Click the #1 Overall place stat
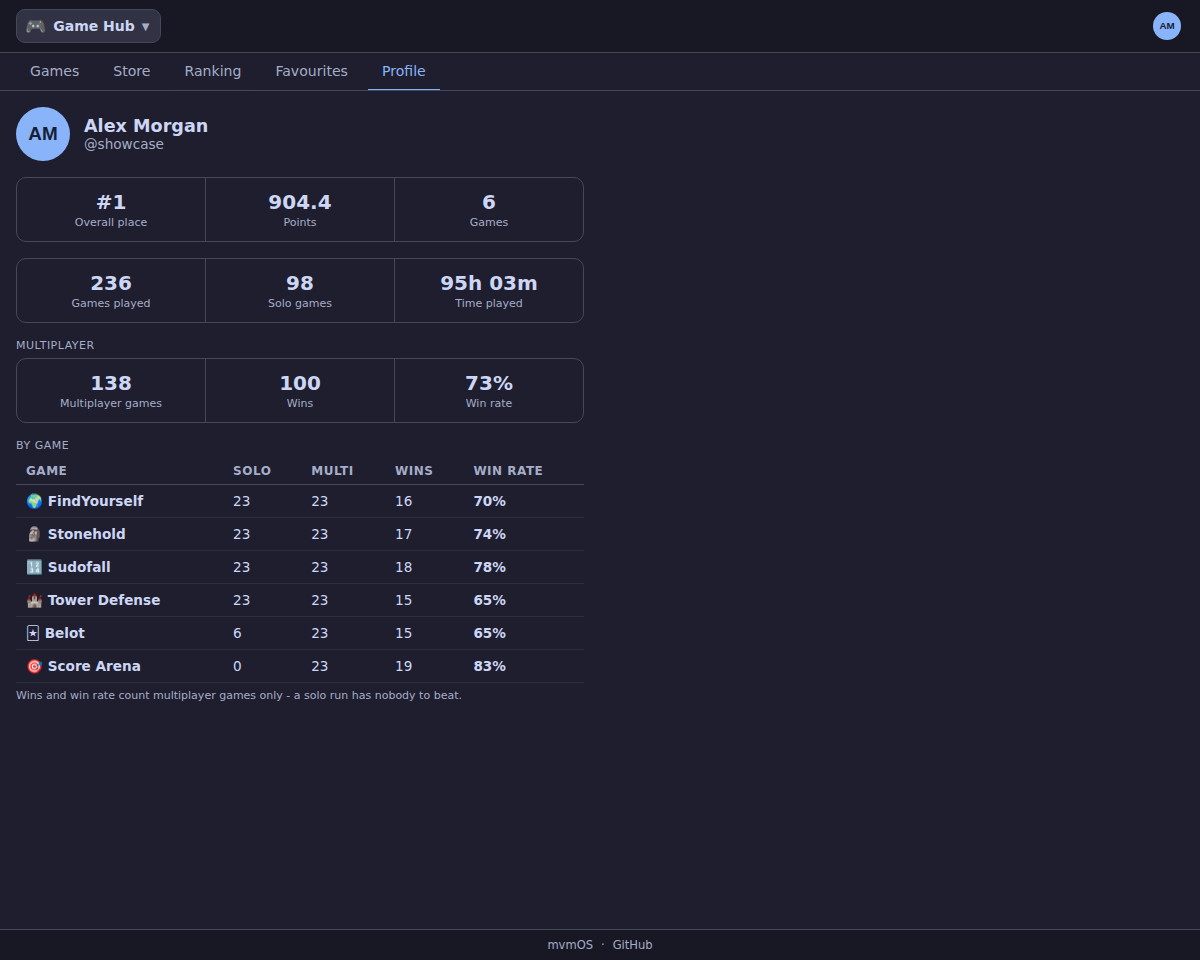This screenshot has height=960, width=1200. coord(111,210)
